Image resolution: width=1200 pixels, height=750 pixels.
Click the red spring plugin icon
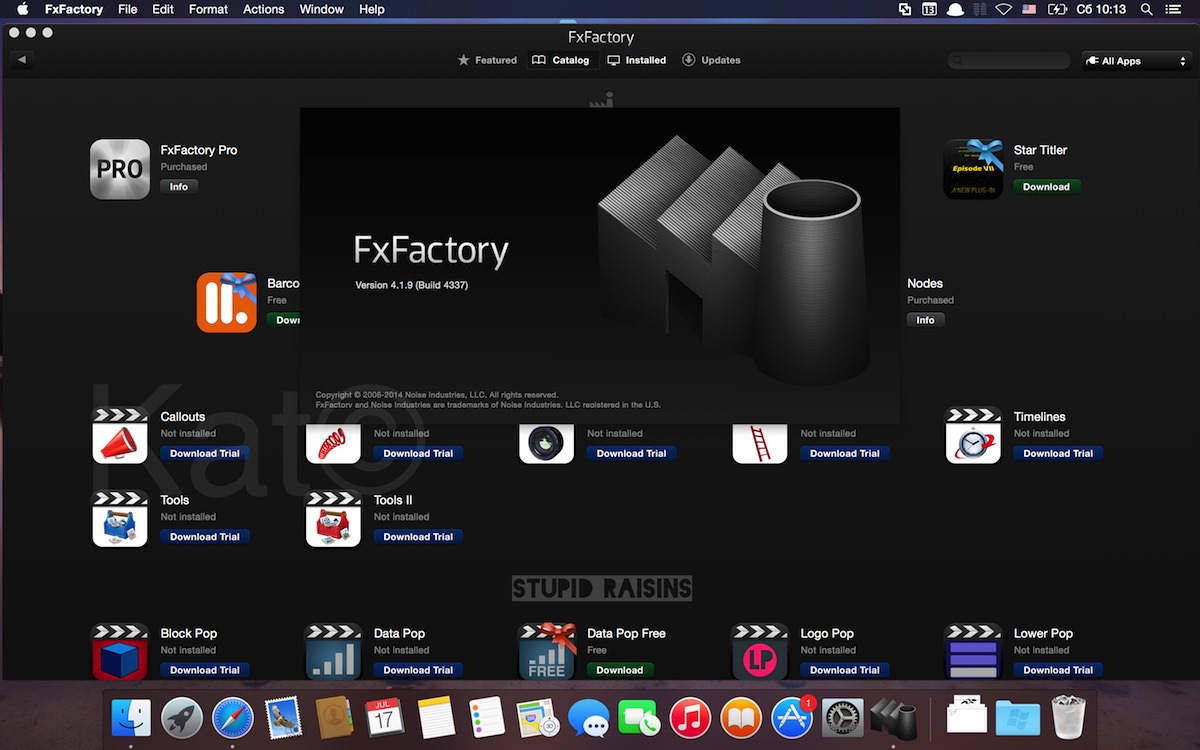pyautogui.click(x=332, y=443)
